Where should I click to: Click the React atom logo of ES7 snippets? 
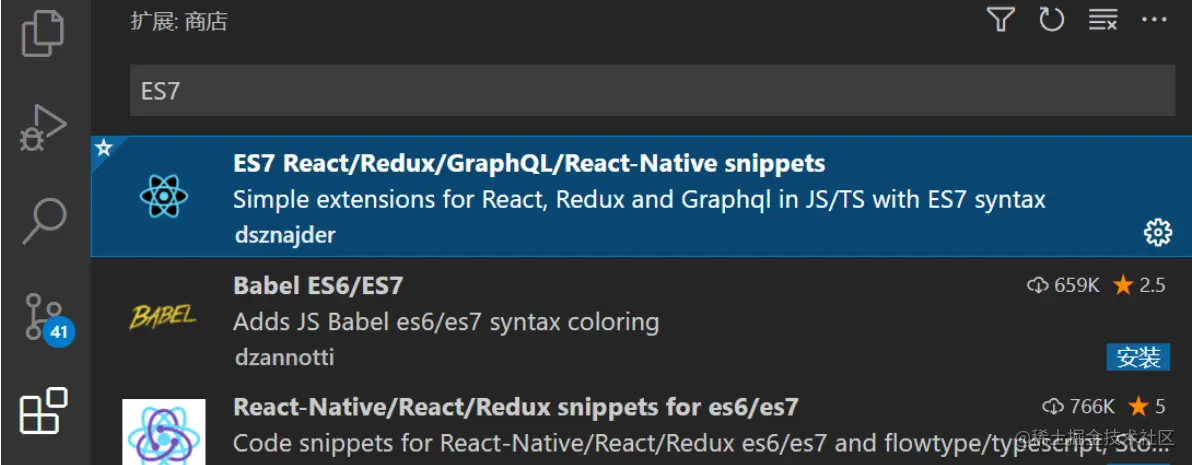pos(163,197)
